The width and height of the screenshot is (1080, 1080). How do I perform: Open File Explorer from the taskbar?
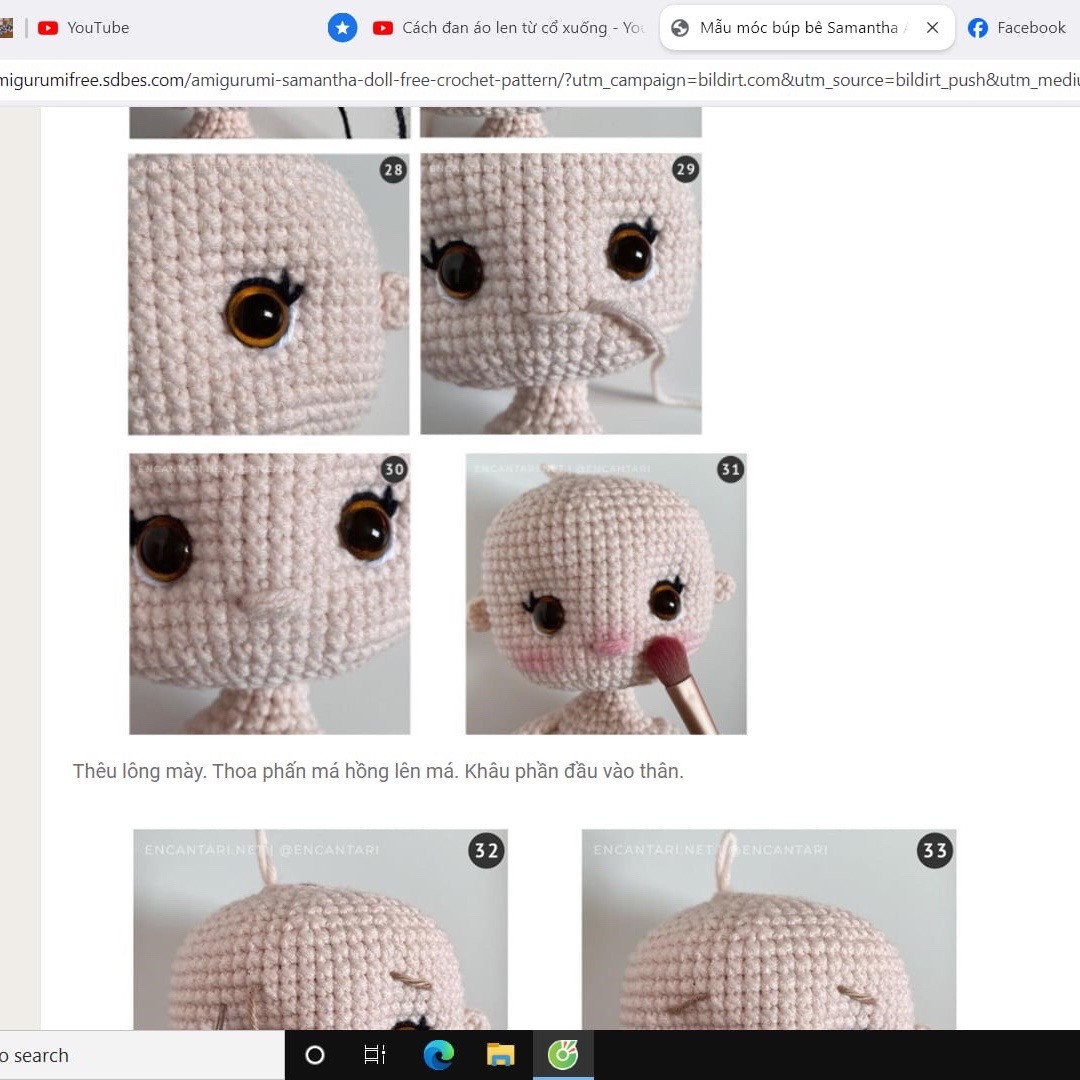[500, 1055]
